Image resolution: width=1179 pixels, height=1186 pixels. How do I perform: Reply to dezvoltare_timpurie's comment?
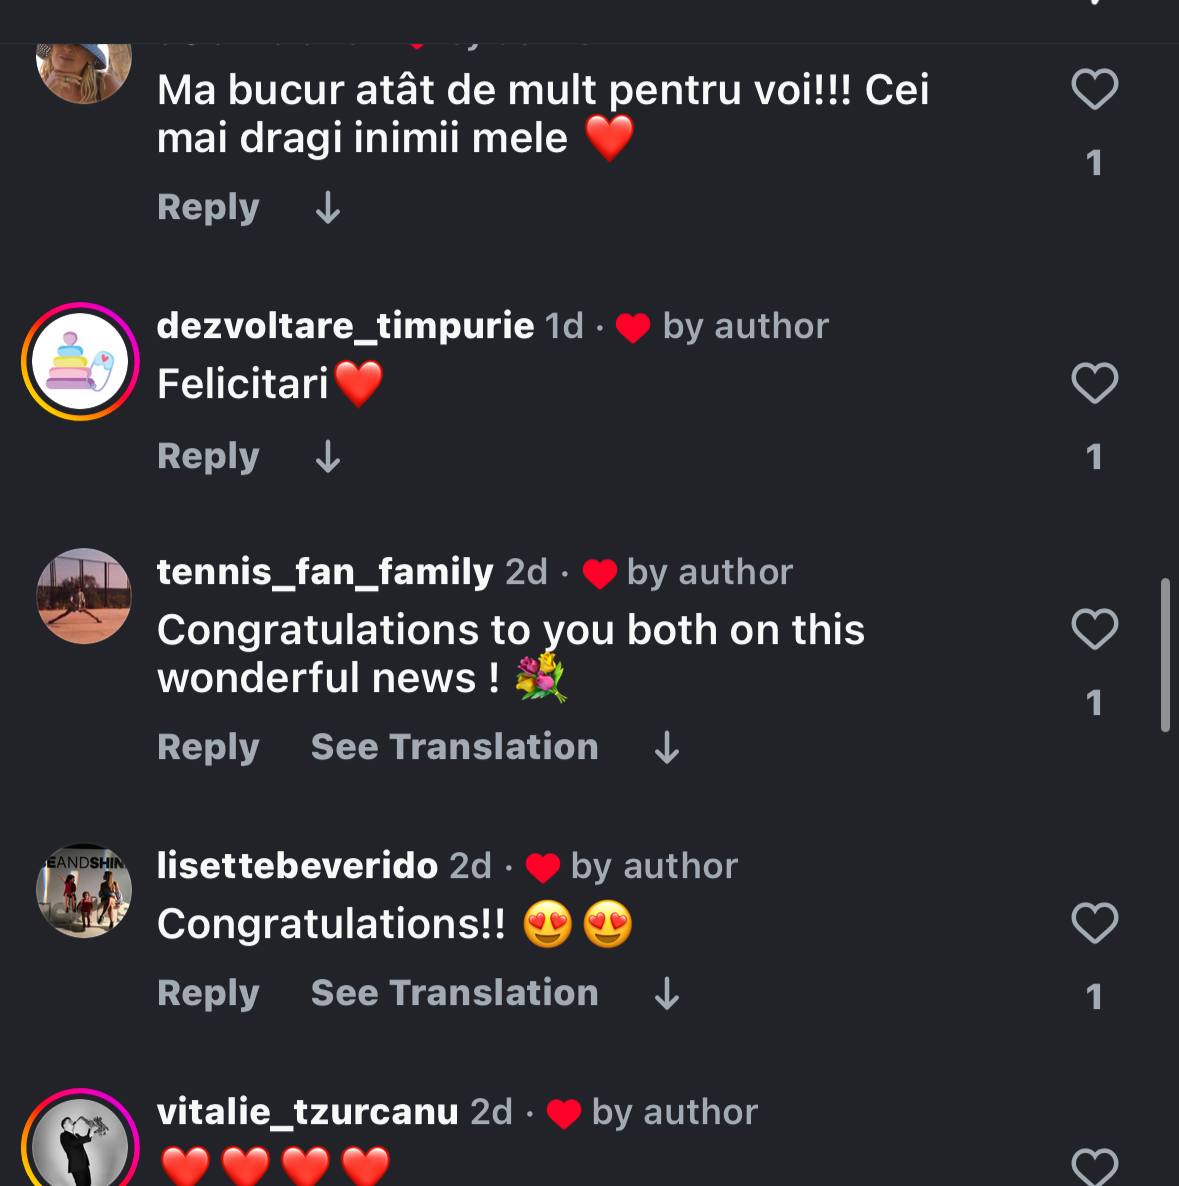(208, 456)
